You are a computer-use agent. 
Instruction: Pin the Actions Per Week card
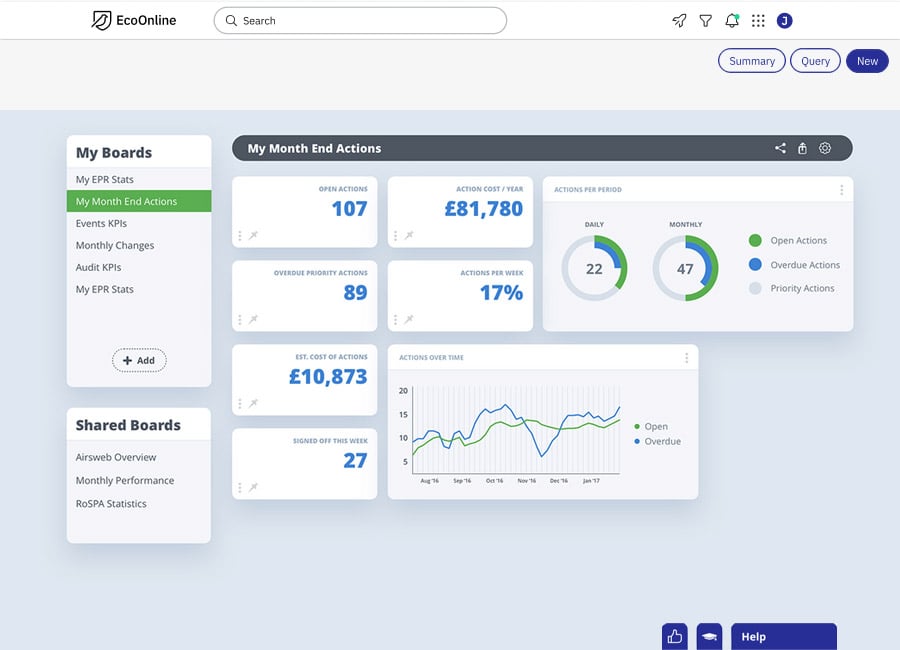(409, 319)
